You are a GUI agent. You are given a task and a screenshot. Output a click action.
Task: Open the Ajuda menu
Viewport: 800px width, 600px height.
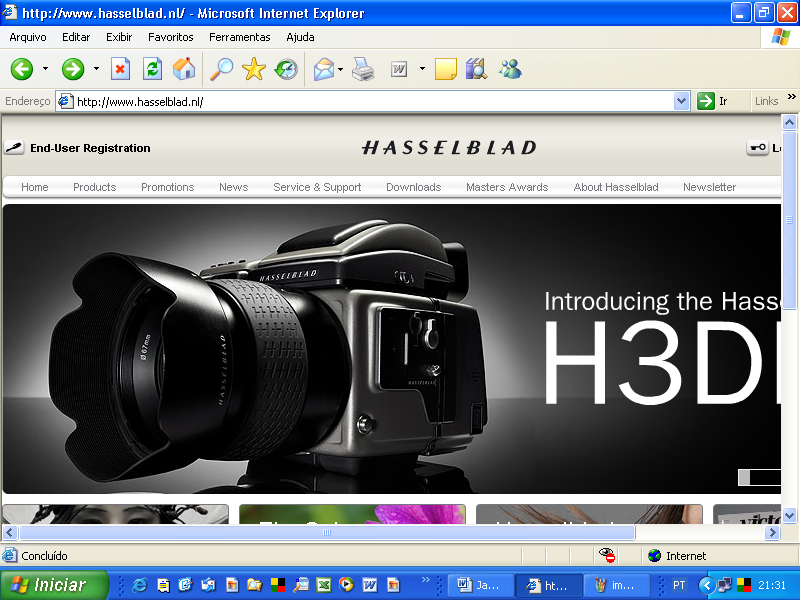300,37
